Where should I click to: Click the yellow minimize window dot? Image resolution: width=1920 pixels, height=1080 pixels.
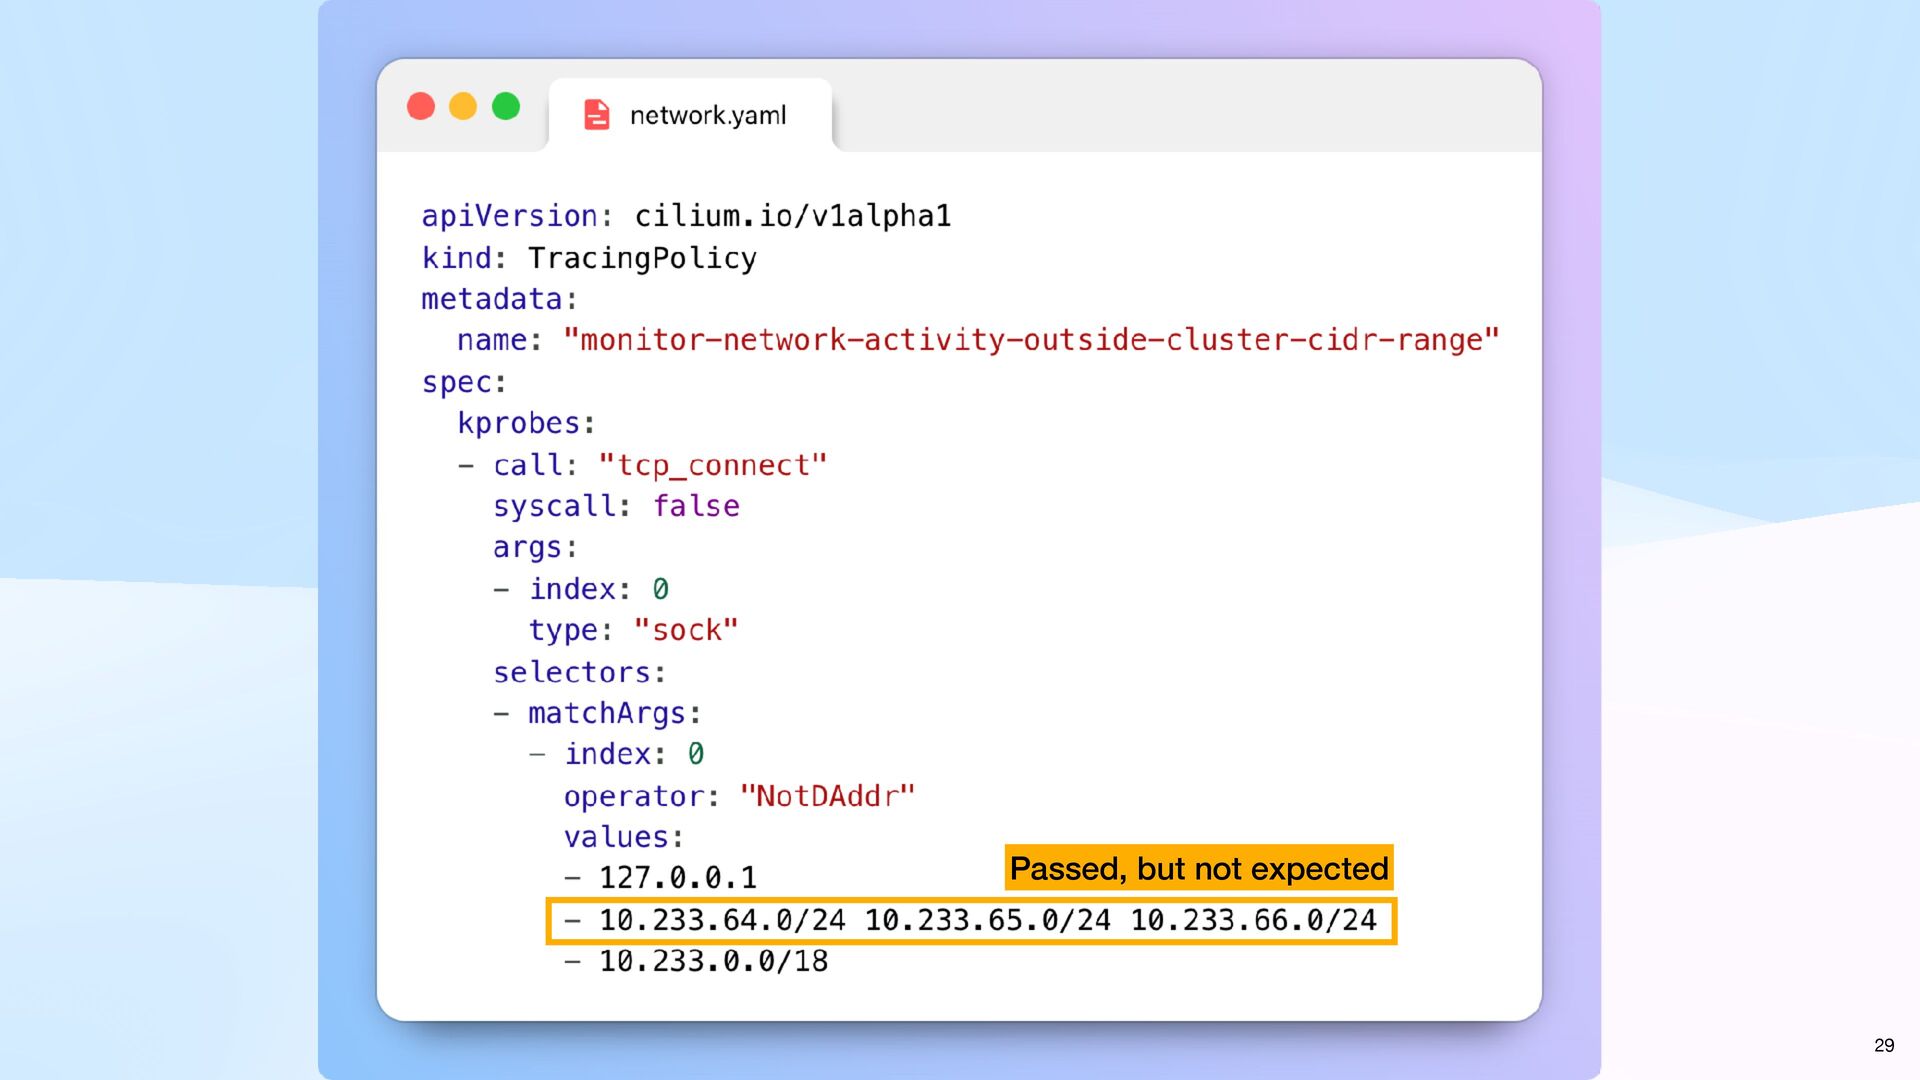[x=463, y=106]
